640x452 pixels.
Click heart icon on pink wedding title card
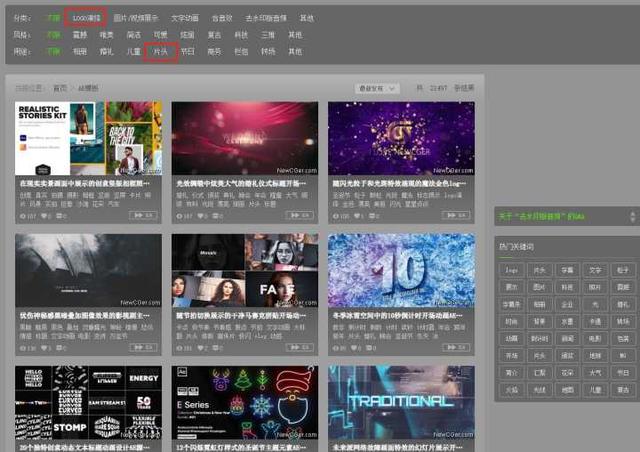coord(200,216)
